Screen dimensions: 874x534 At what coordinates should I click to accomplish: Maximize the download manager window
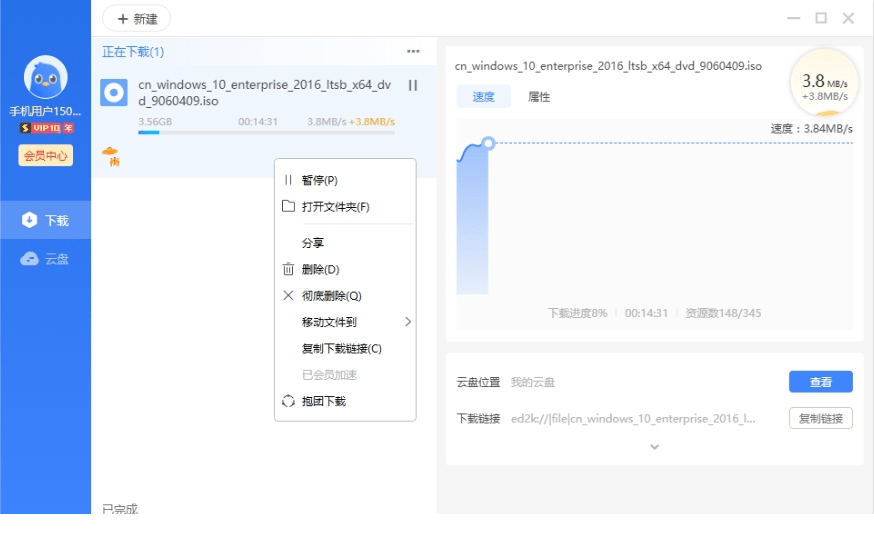[821, 18]
